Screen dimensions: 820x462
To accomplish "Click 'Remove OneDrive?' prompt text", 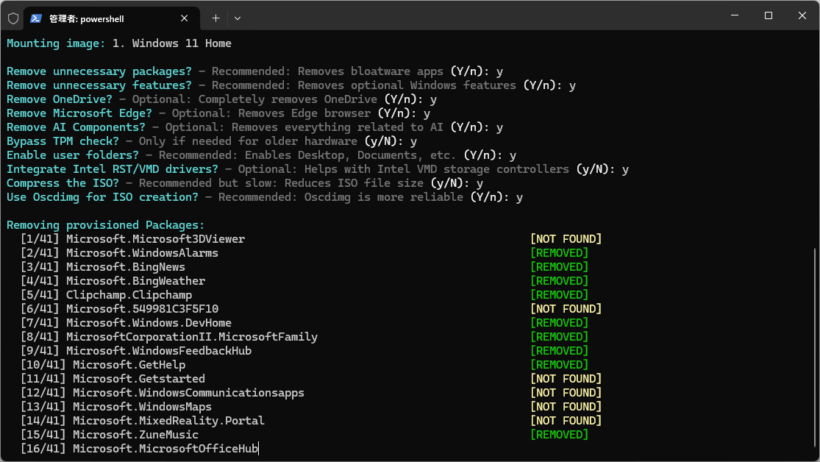I will (x=59, y=99).
